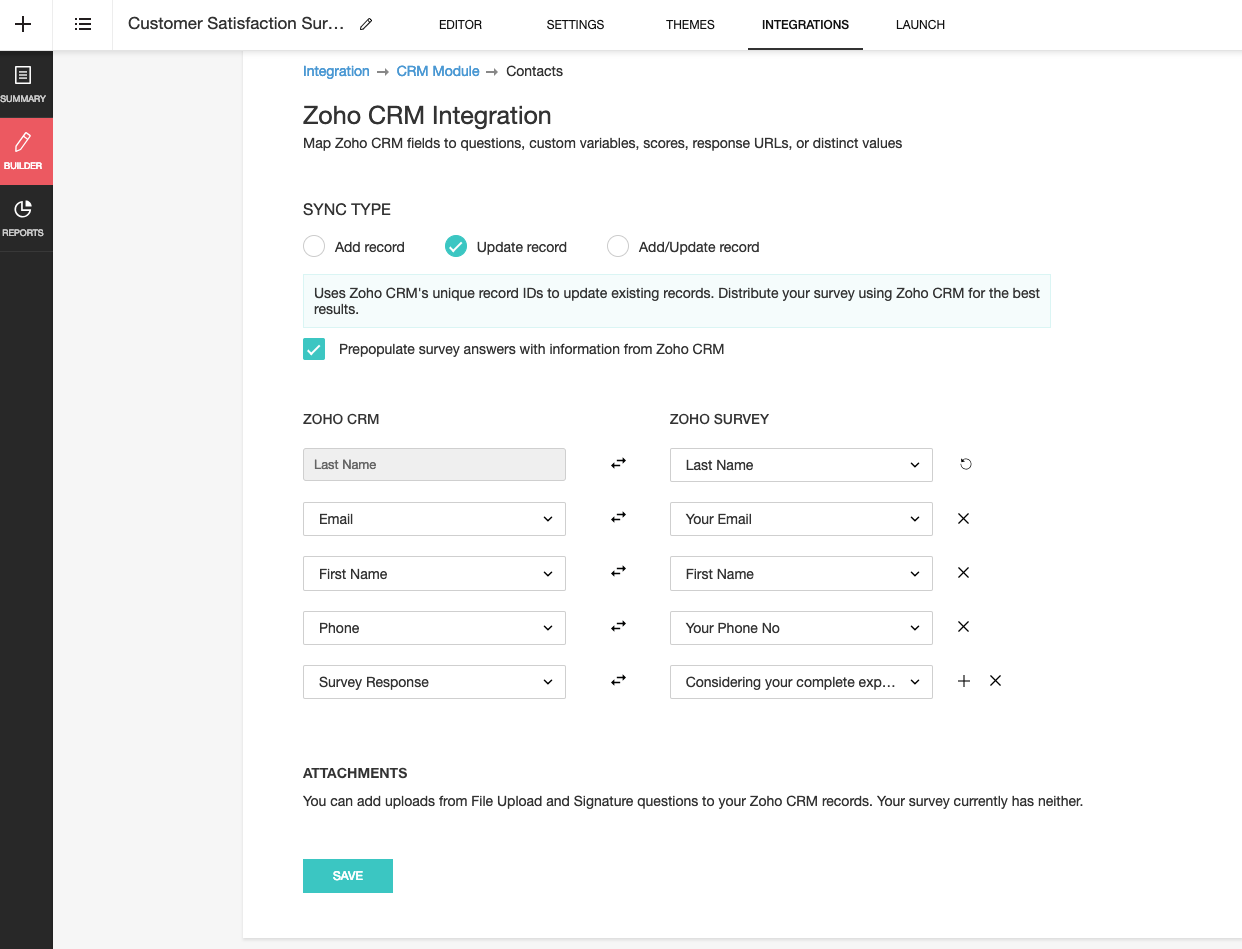Remove the First Name mapping row

(x=963, y=573)
